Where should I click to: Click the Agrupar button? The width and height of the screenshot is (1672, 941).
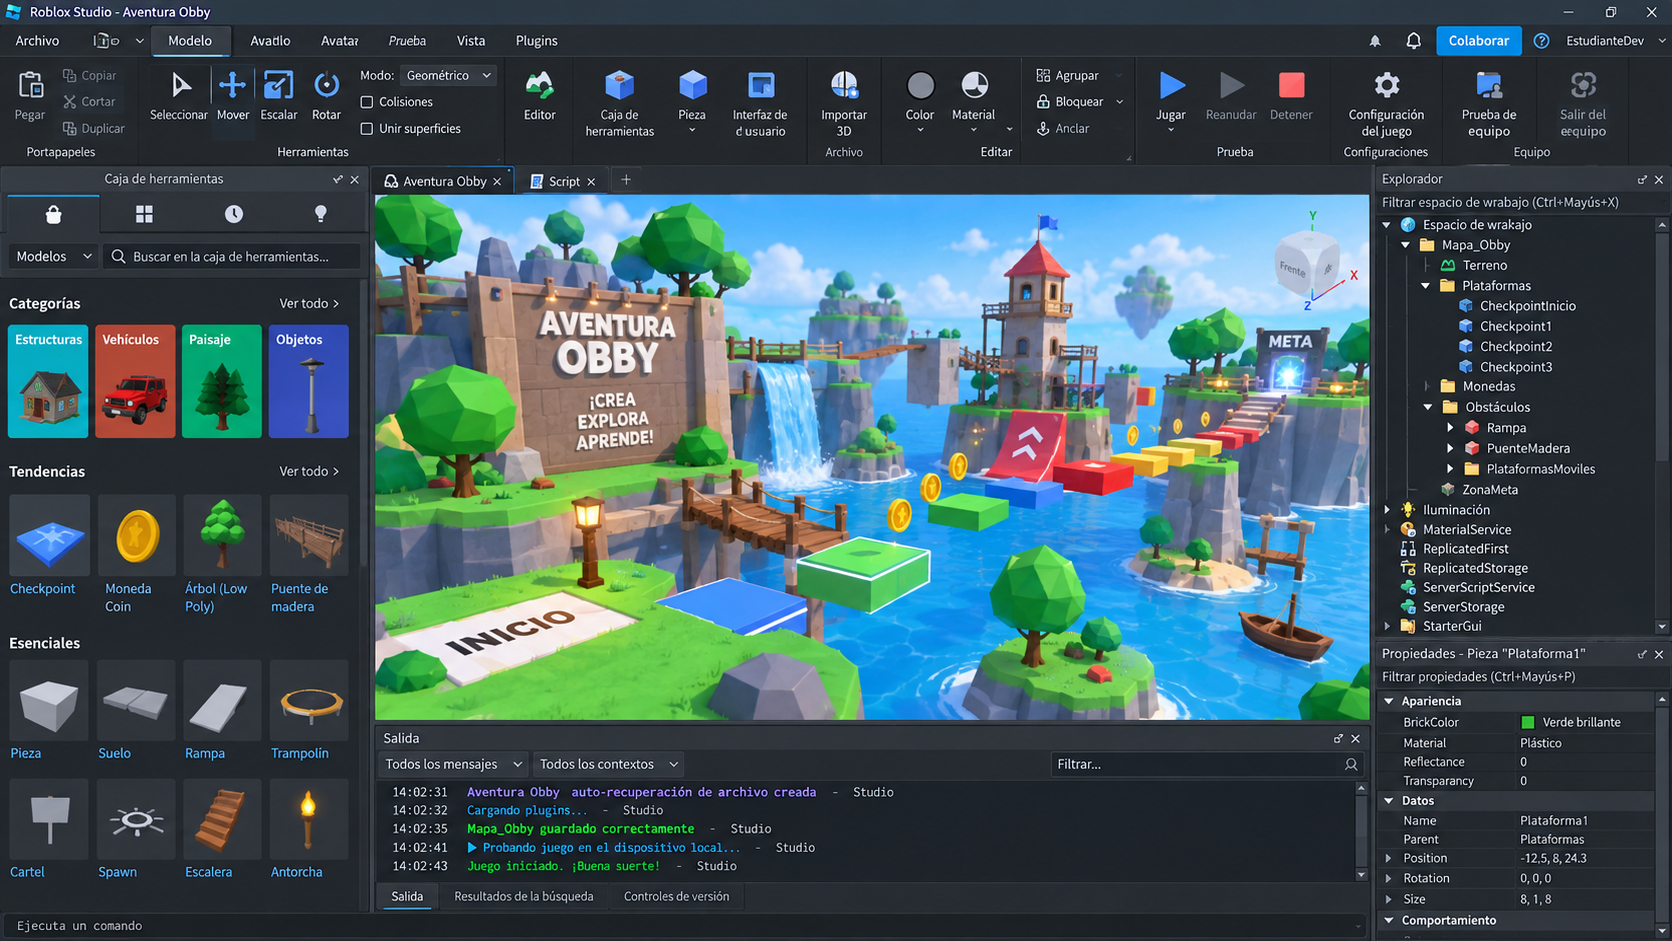pyautogui.click(x=1068, y=76)
